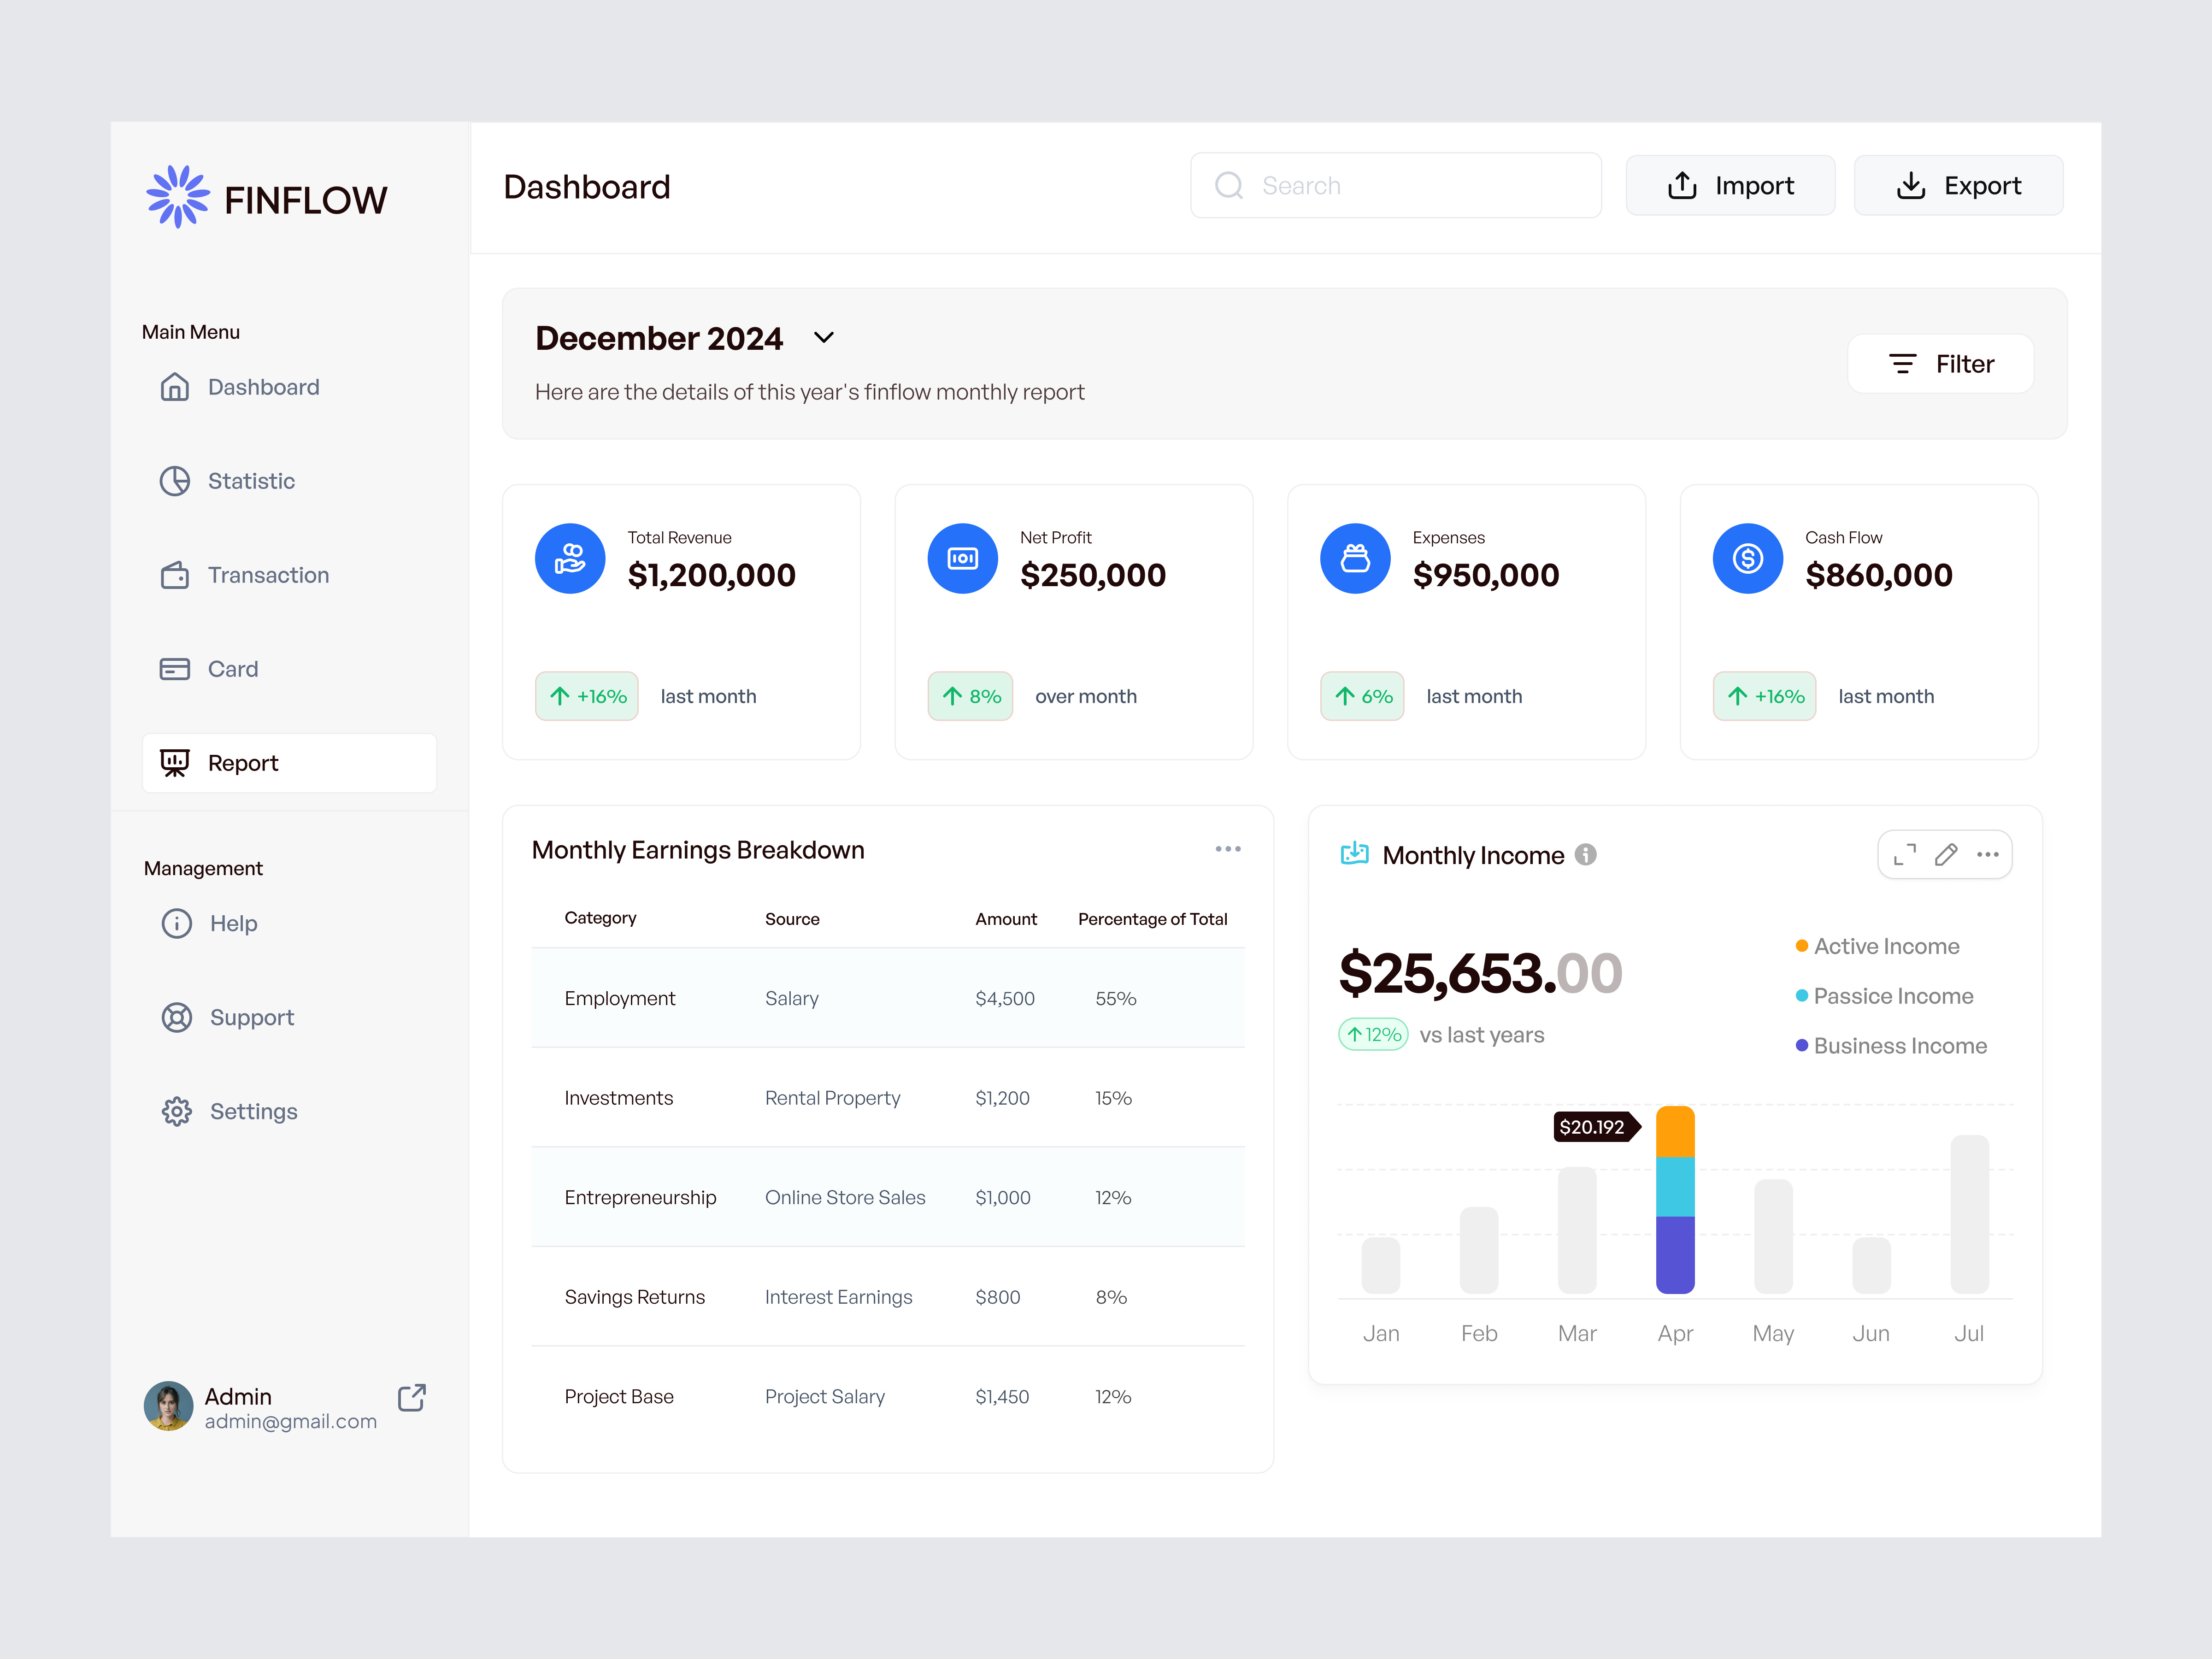
Task: Open the Help icon under Management
Action: click(176, 923)
